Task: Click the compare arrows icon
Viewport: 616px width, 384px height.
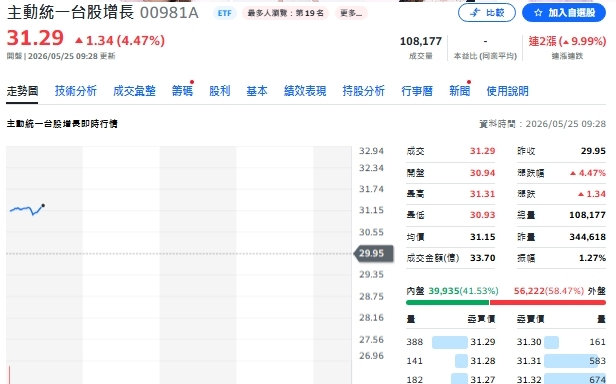Action: 475,13
